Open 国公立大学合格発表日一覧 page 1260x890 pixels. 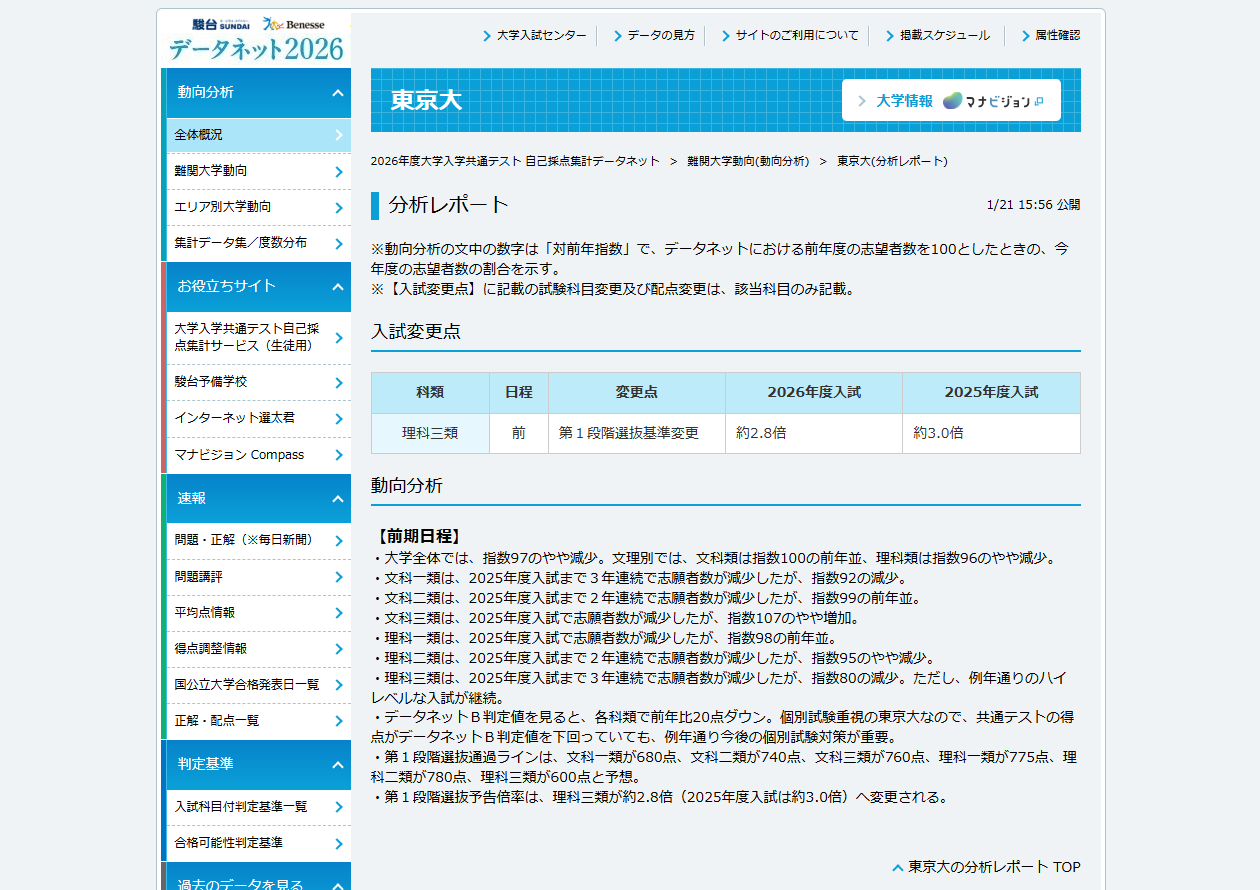tap(250, 686)
